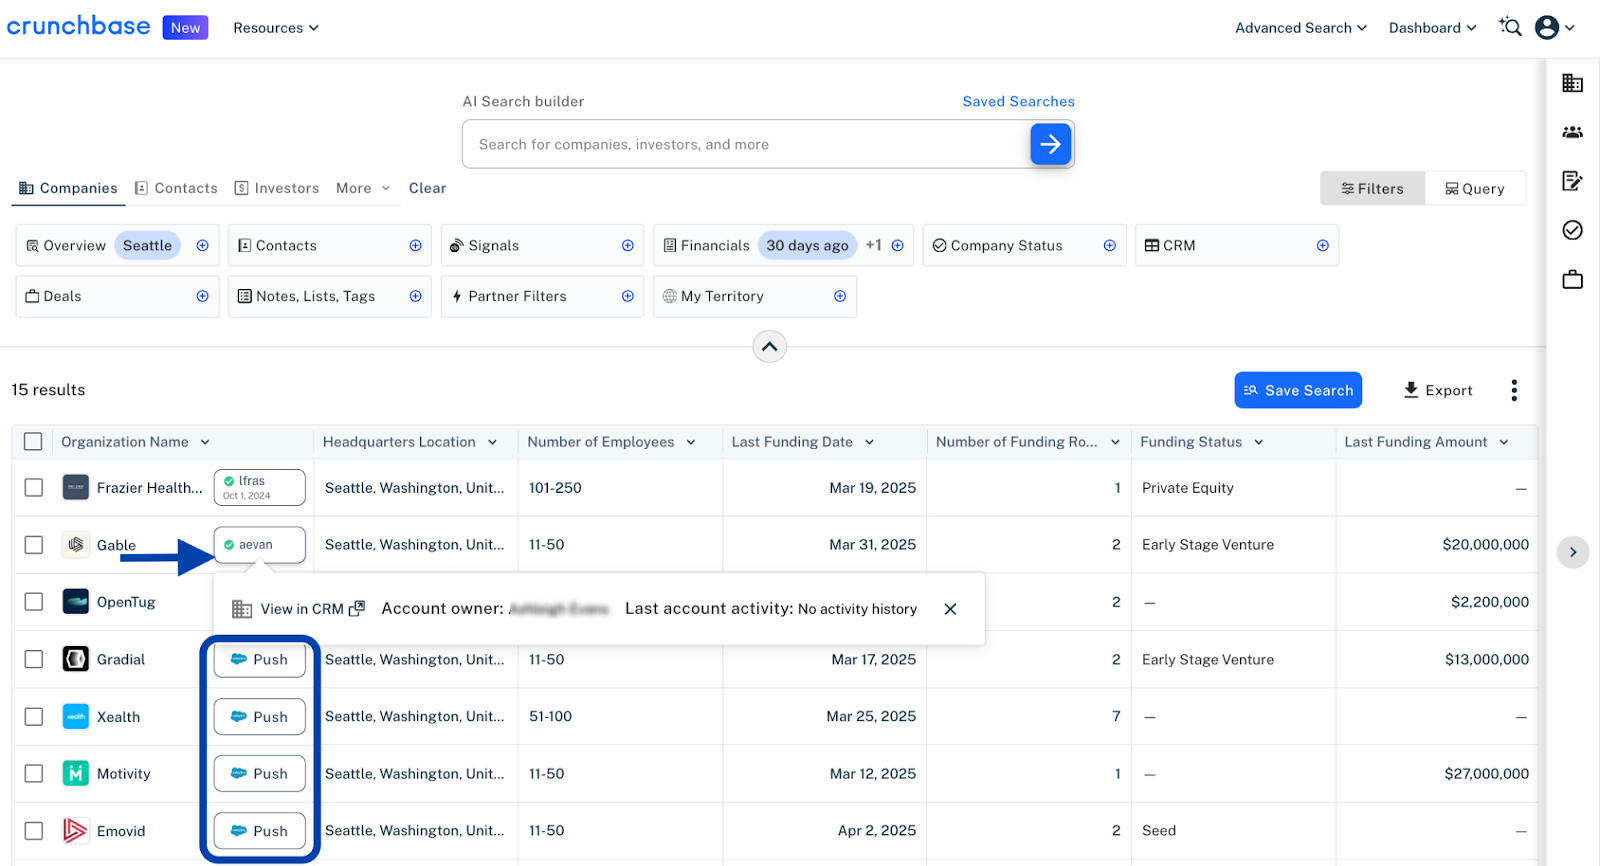Add a Company Status filter with plus icon
1600x866 pixels.
tap(1109, 245)
